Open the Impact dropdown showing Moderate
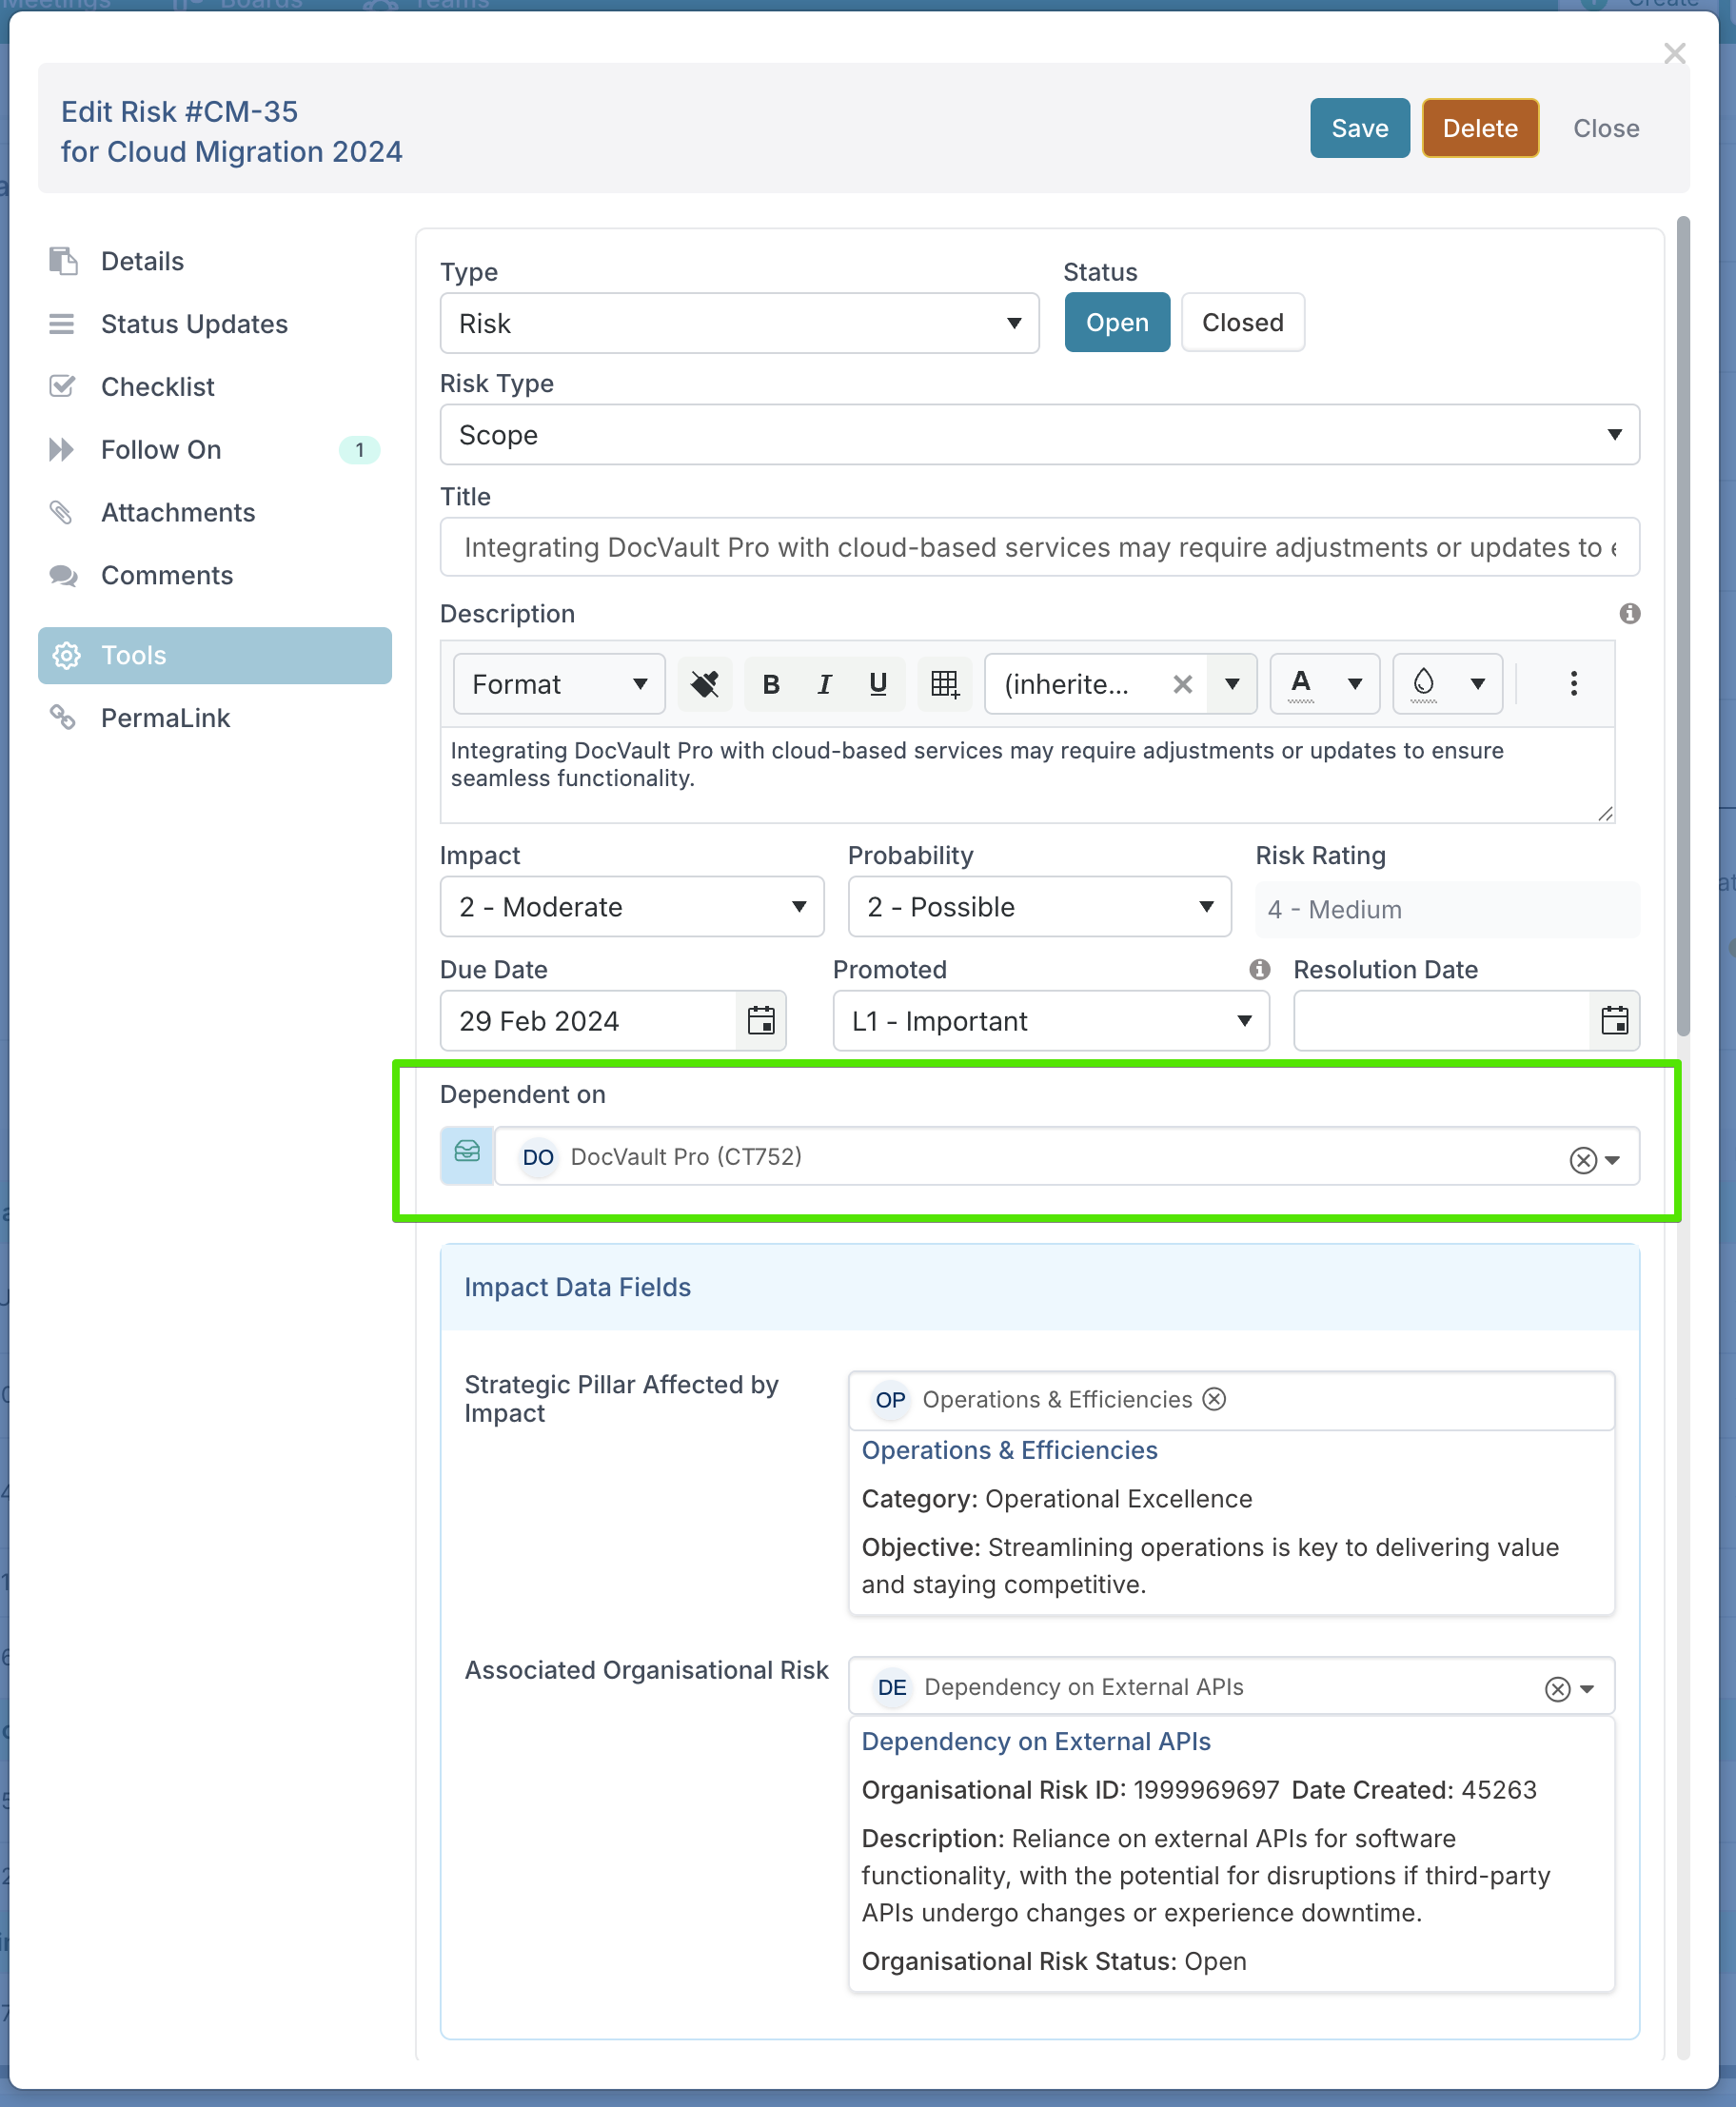The height and width of the screenshot is (2107, 1736). (x=631, y=907)
